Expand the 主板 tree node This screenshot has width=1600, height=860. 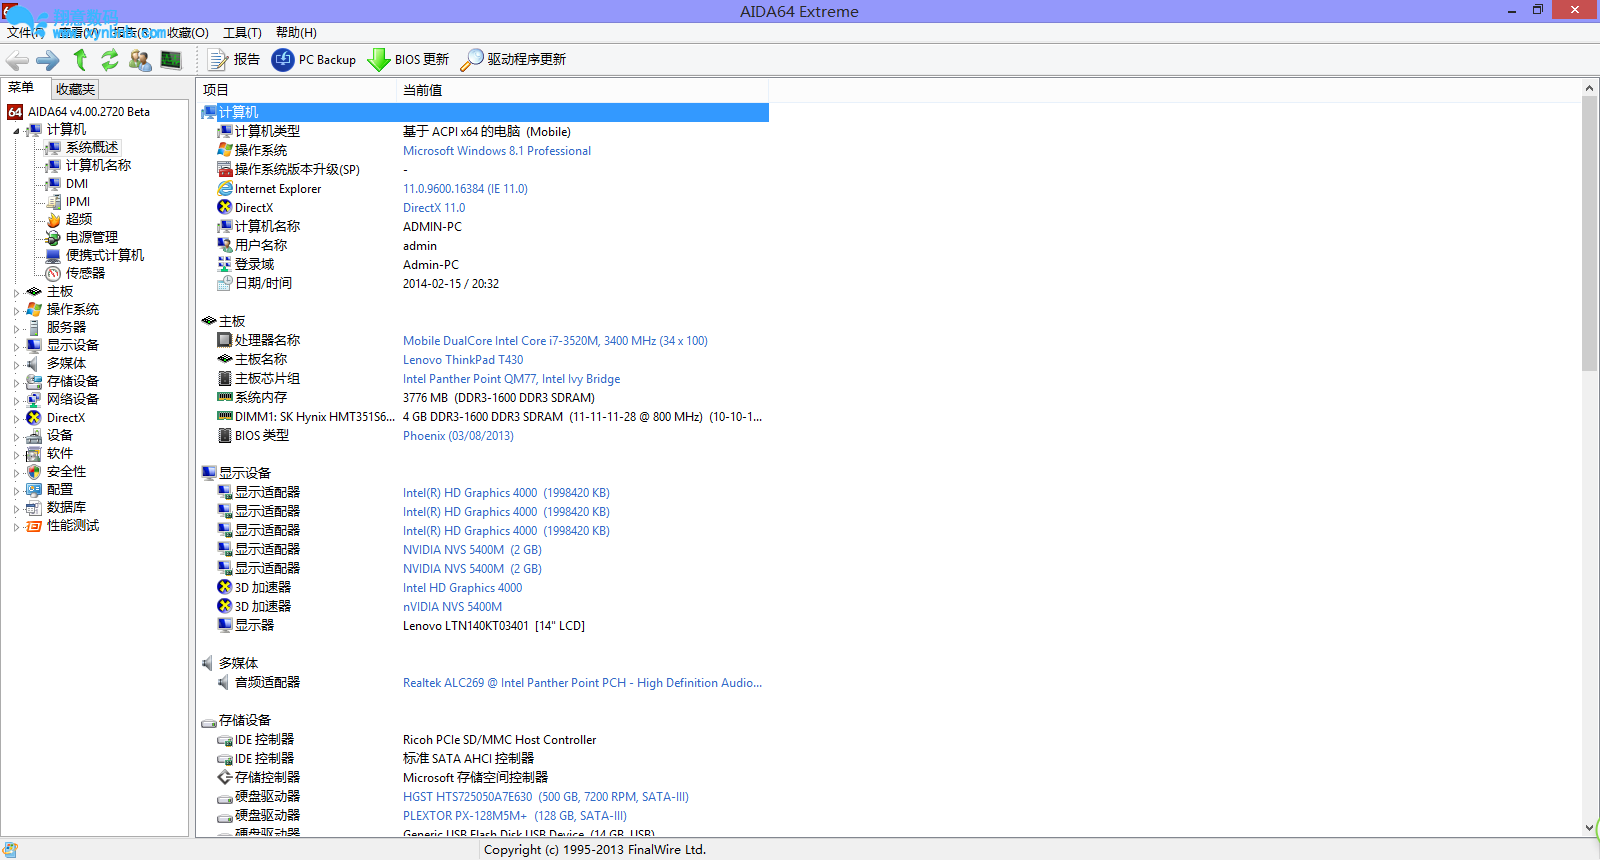[x=16, y=293]
